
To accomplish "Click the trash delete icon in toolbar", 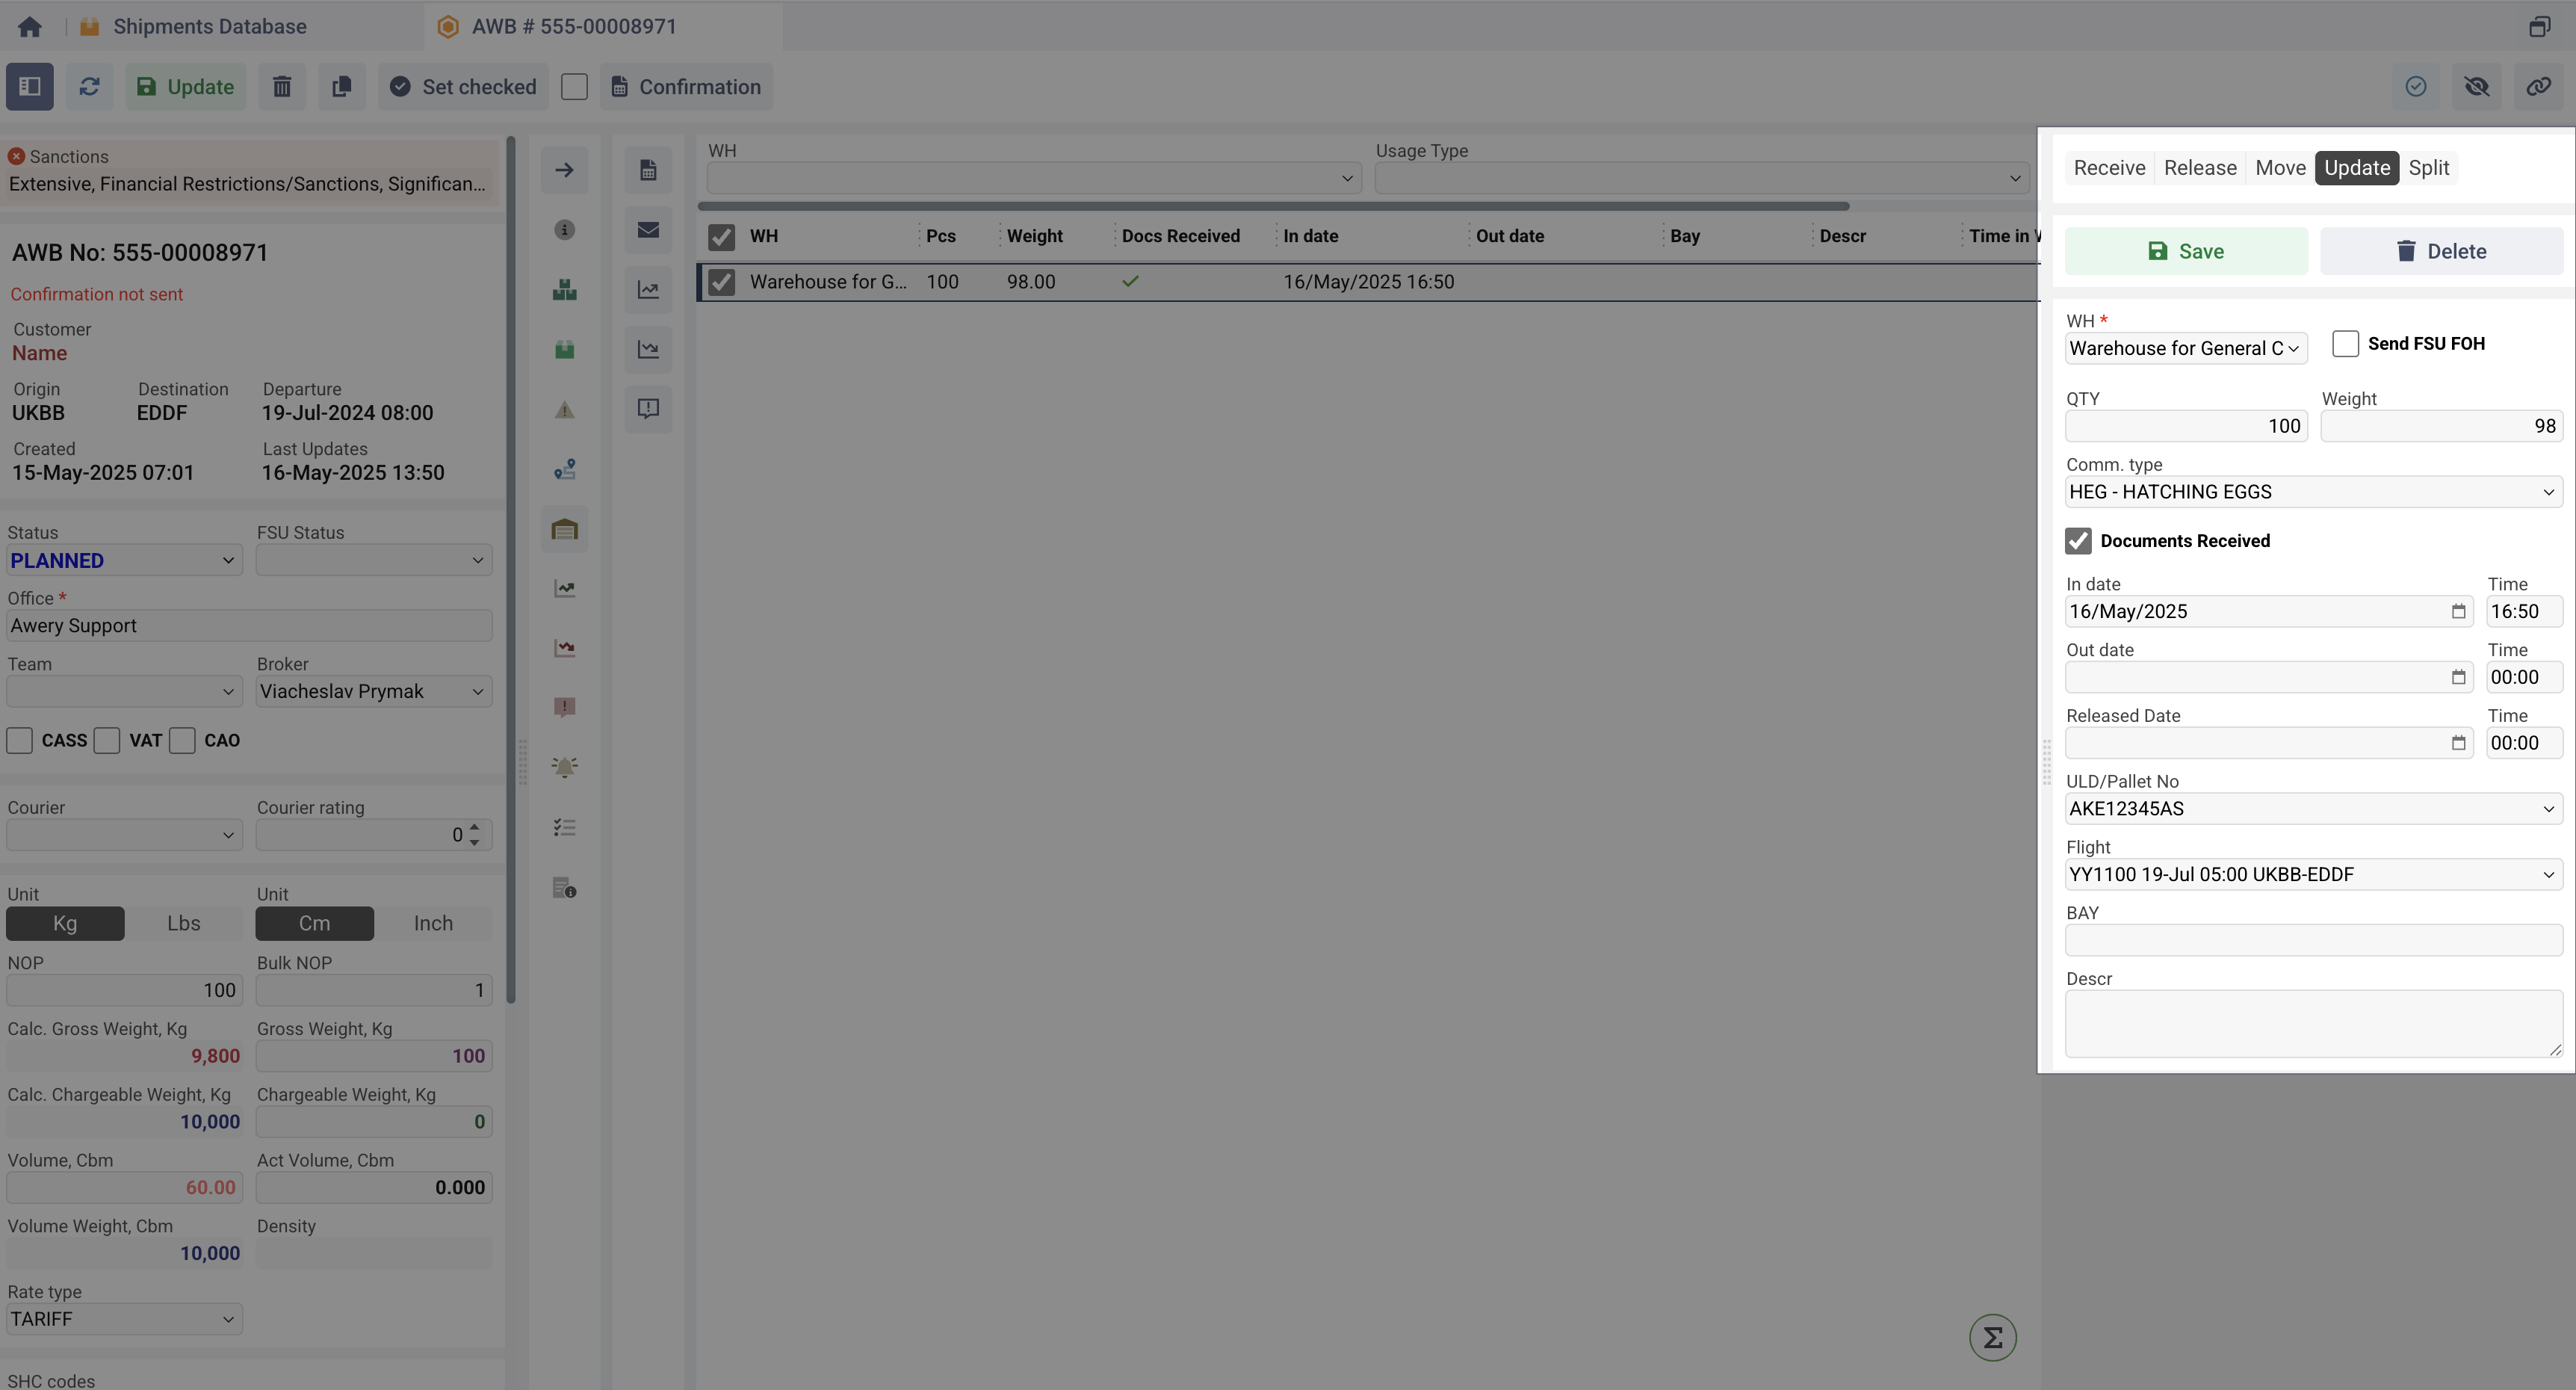I will pyautogui.click(x=282, y=87).
